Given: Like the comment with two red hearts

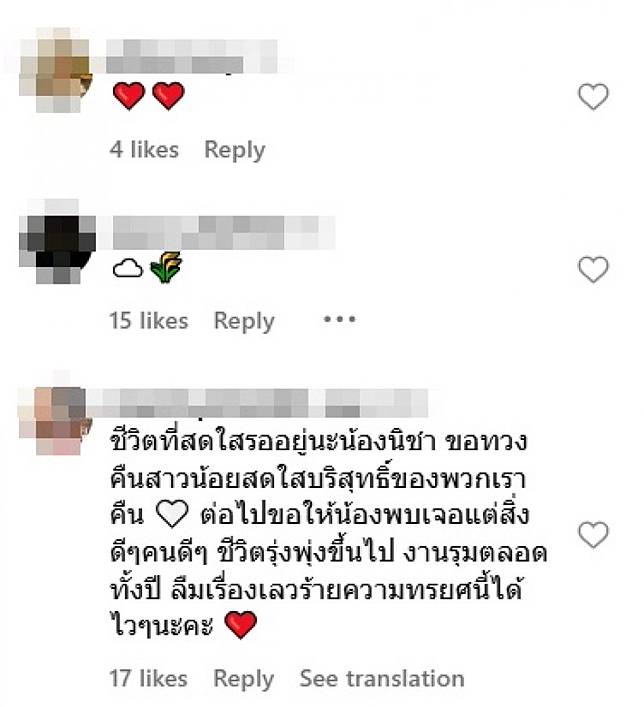Looking at the screenshot, I should click(x=593, y=96).
